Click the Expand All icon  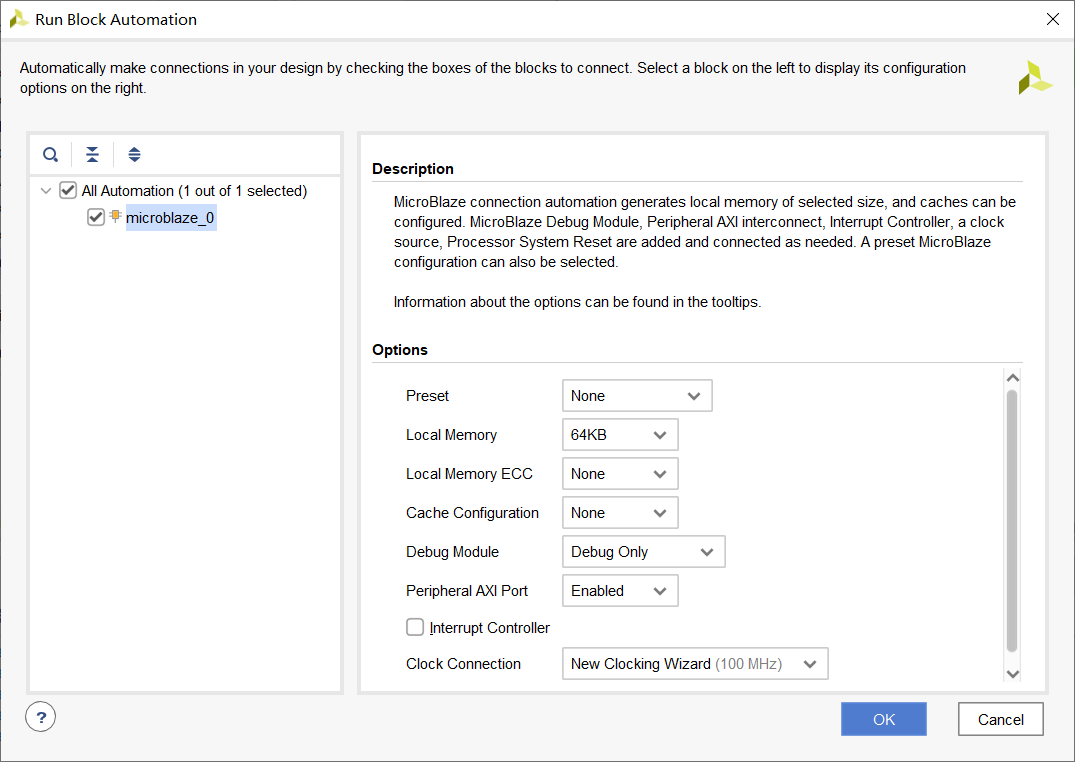pyautogui.click(x=134, y=155)
